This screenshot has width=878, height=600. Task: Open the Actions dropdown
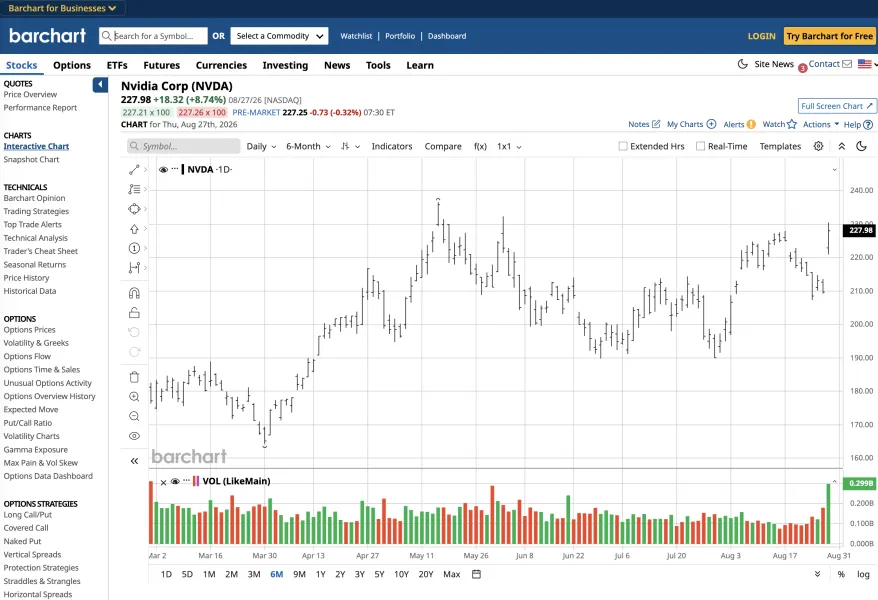click(x=821, y=124)
